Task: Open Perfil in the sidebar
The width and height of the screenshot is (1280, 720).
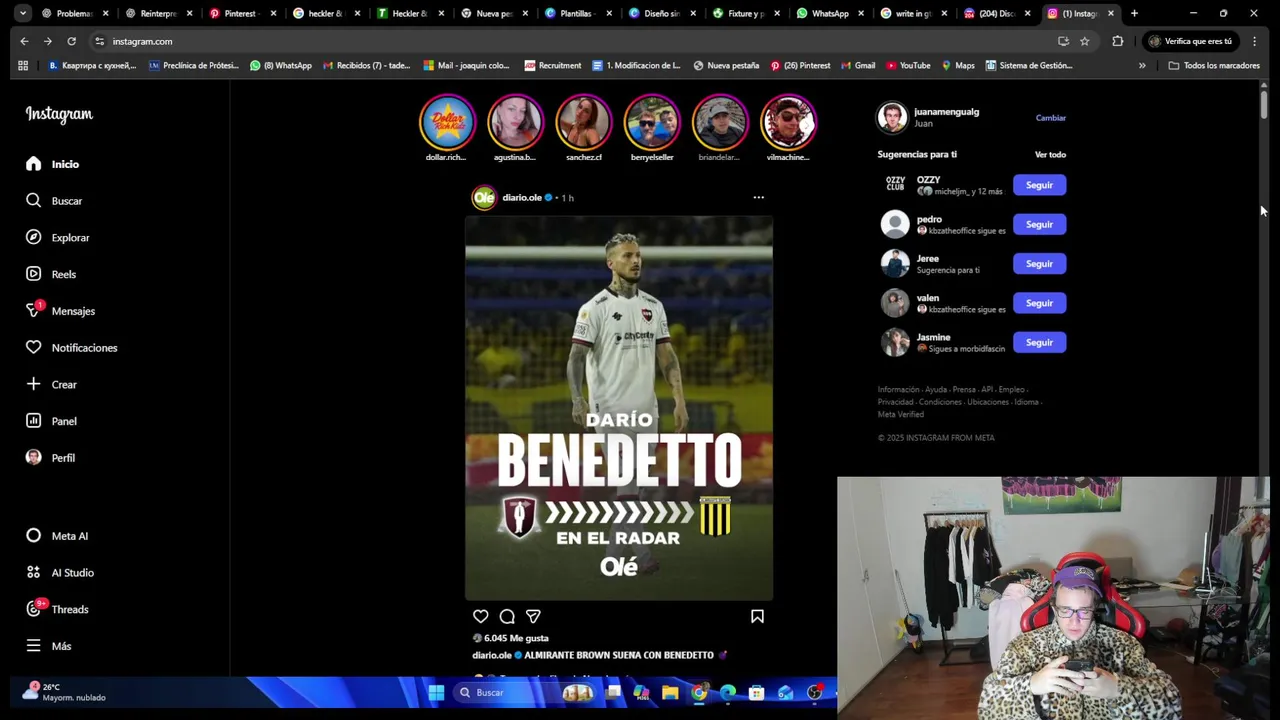Action: point(50,458)
